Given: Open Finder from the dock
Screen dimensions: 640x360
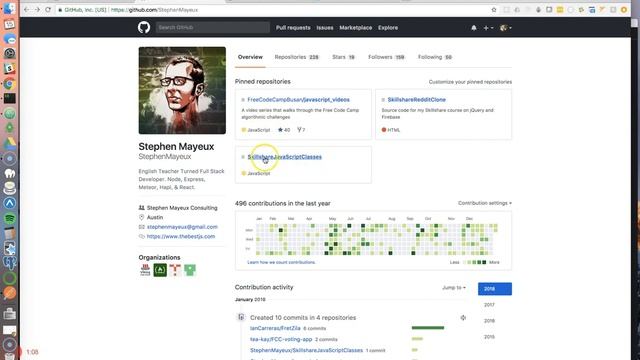Looking at the screenshot, I should (9, 8).
